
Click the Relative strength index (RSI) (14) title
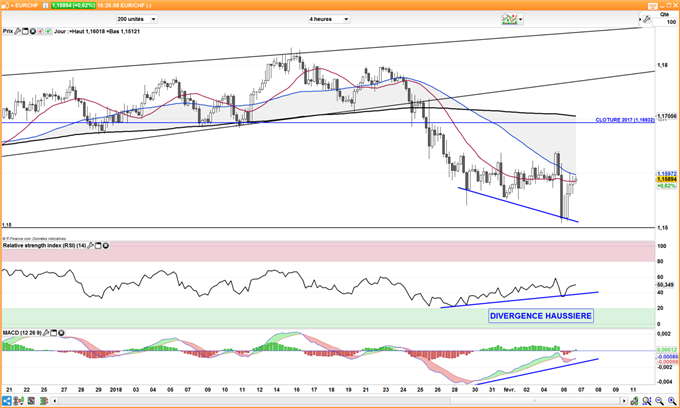pos(44,245)
